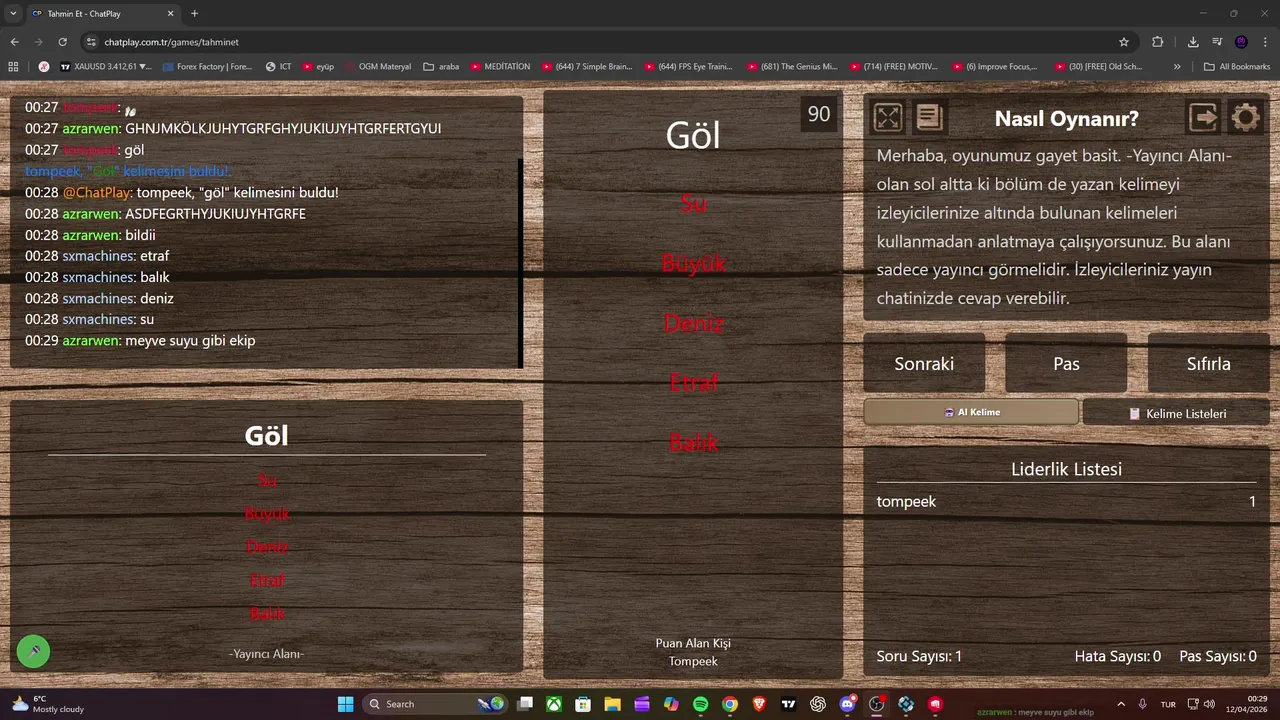Open the araba bookmarks folder
1280x720 pixels.
tap(441, 67)
